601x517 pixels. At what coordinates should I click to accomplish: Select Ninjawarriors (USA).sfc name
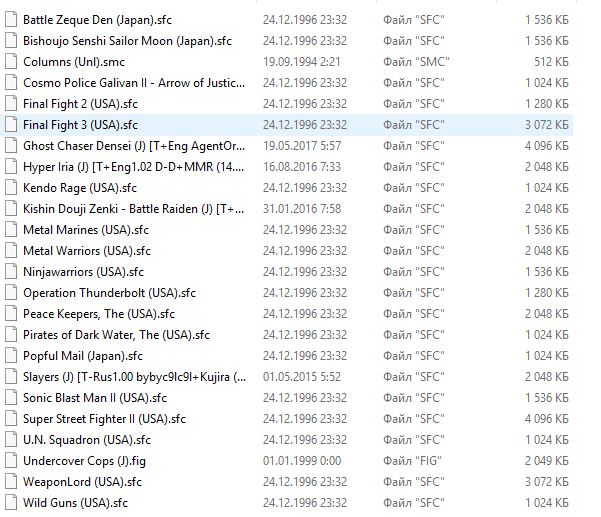84,272
